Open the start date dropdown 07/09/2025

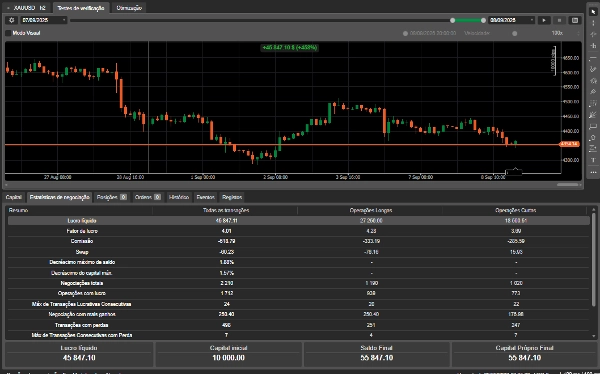click(x=44, y=20)
